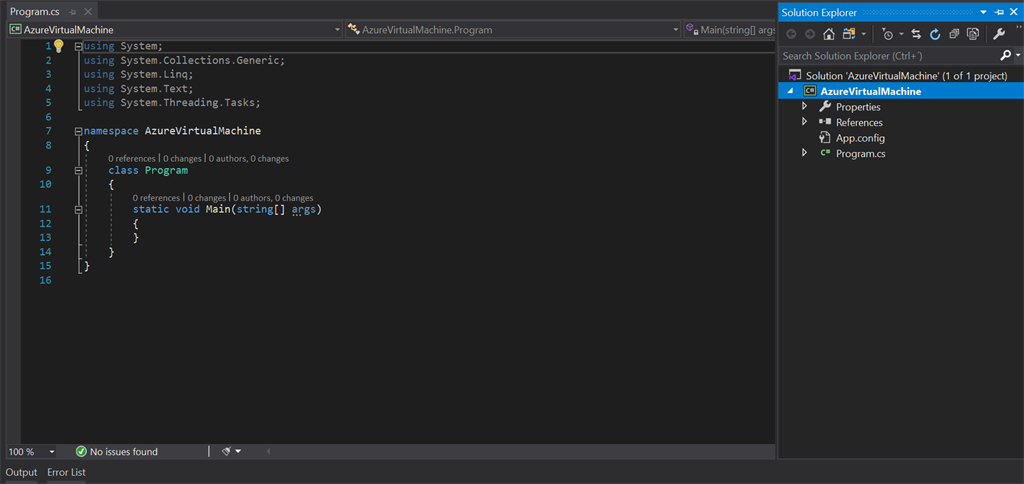The height and width of the screenshot is (484, 1024).
Task: Click the green No issues found checkmark
Action: tap(82, 451)
